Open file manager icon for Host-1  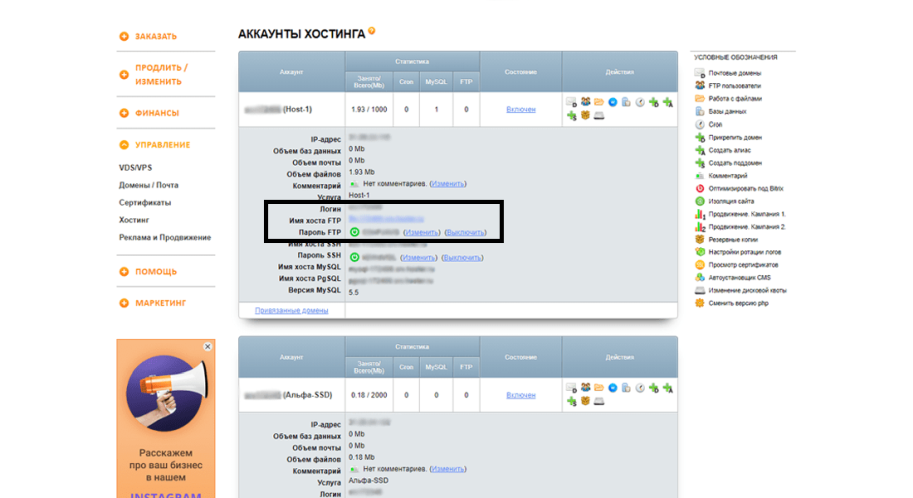pyautogui.click(x=599, y=101)
